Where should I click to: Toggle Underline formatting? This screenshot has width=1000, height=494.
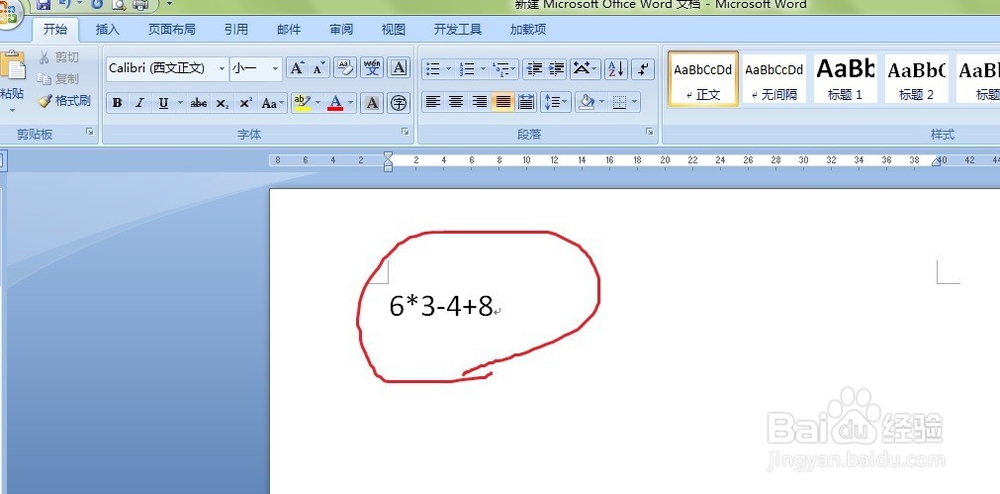coord(163,103)
